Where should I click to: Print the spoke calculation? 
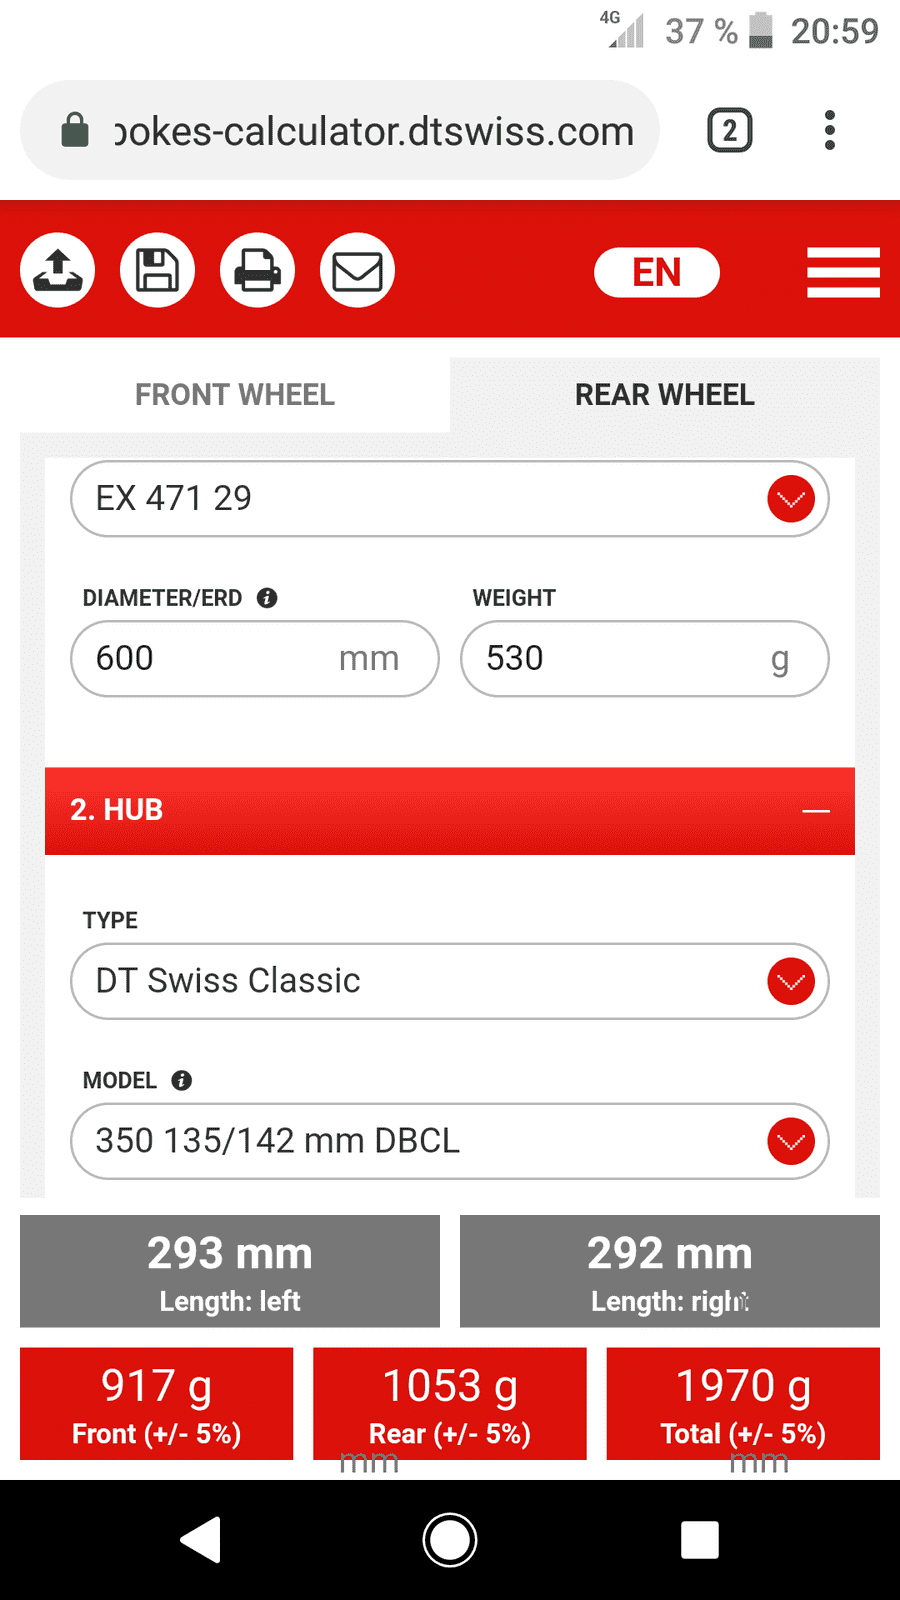click(257, 270)
